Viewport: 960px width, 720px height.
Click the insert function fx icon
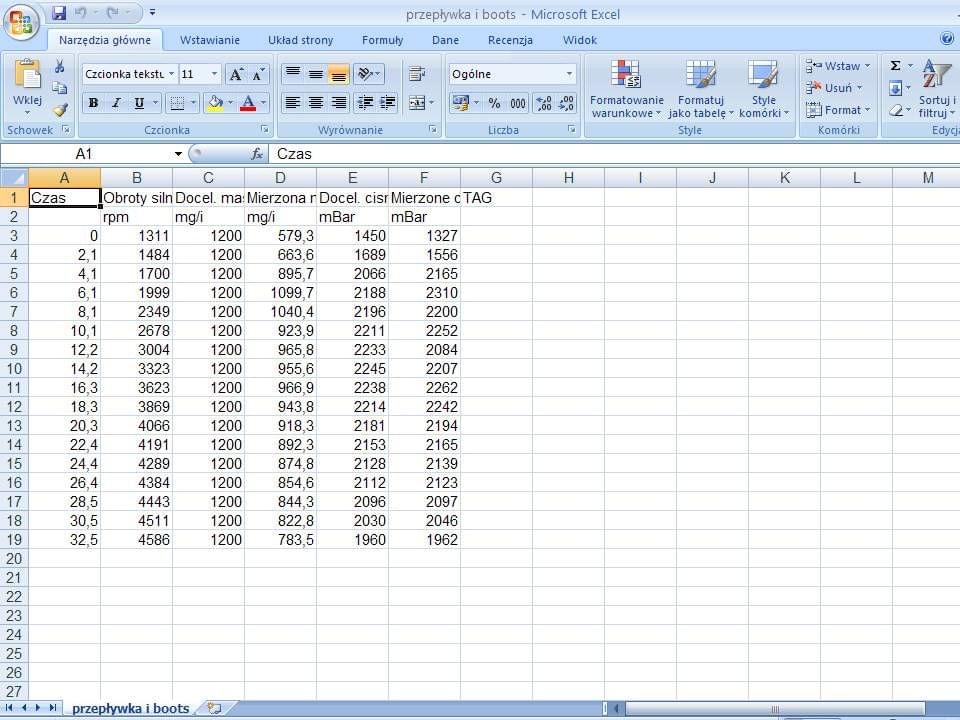pos(257,154)
